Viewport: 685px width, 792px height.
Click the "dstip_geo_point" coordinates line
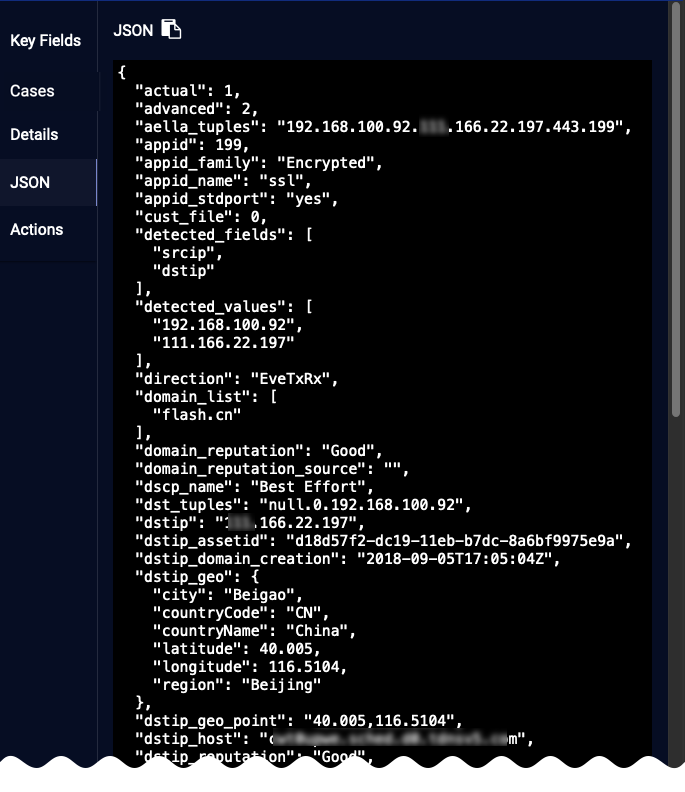coord(298,721)
